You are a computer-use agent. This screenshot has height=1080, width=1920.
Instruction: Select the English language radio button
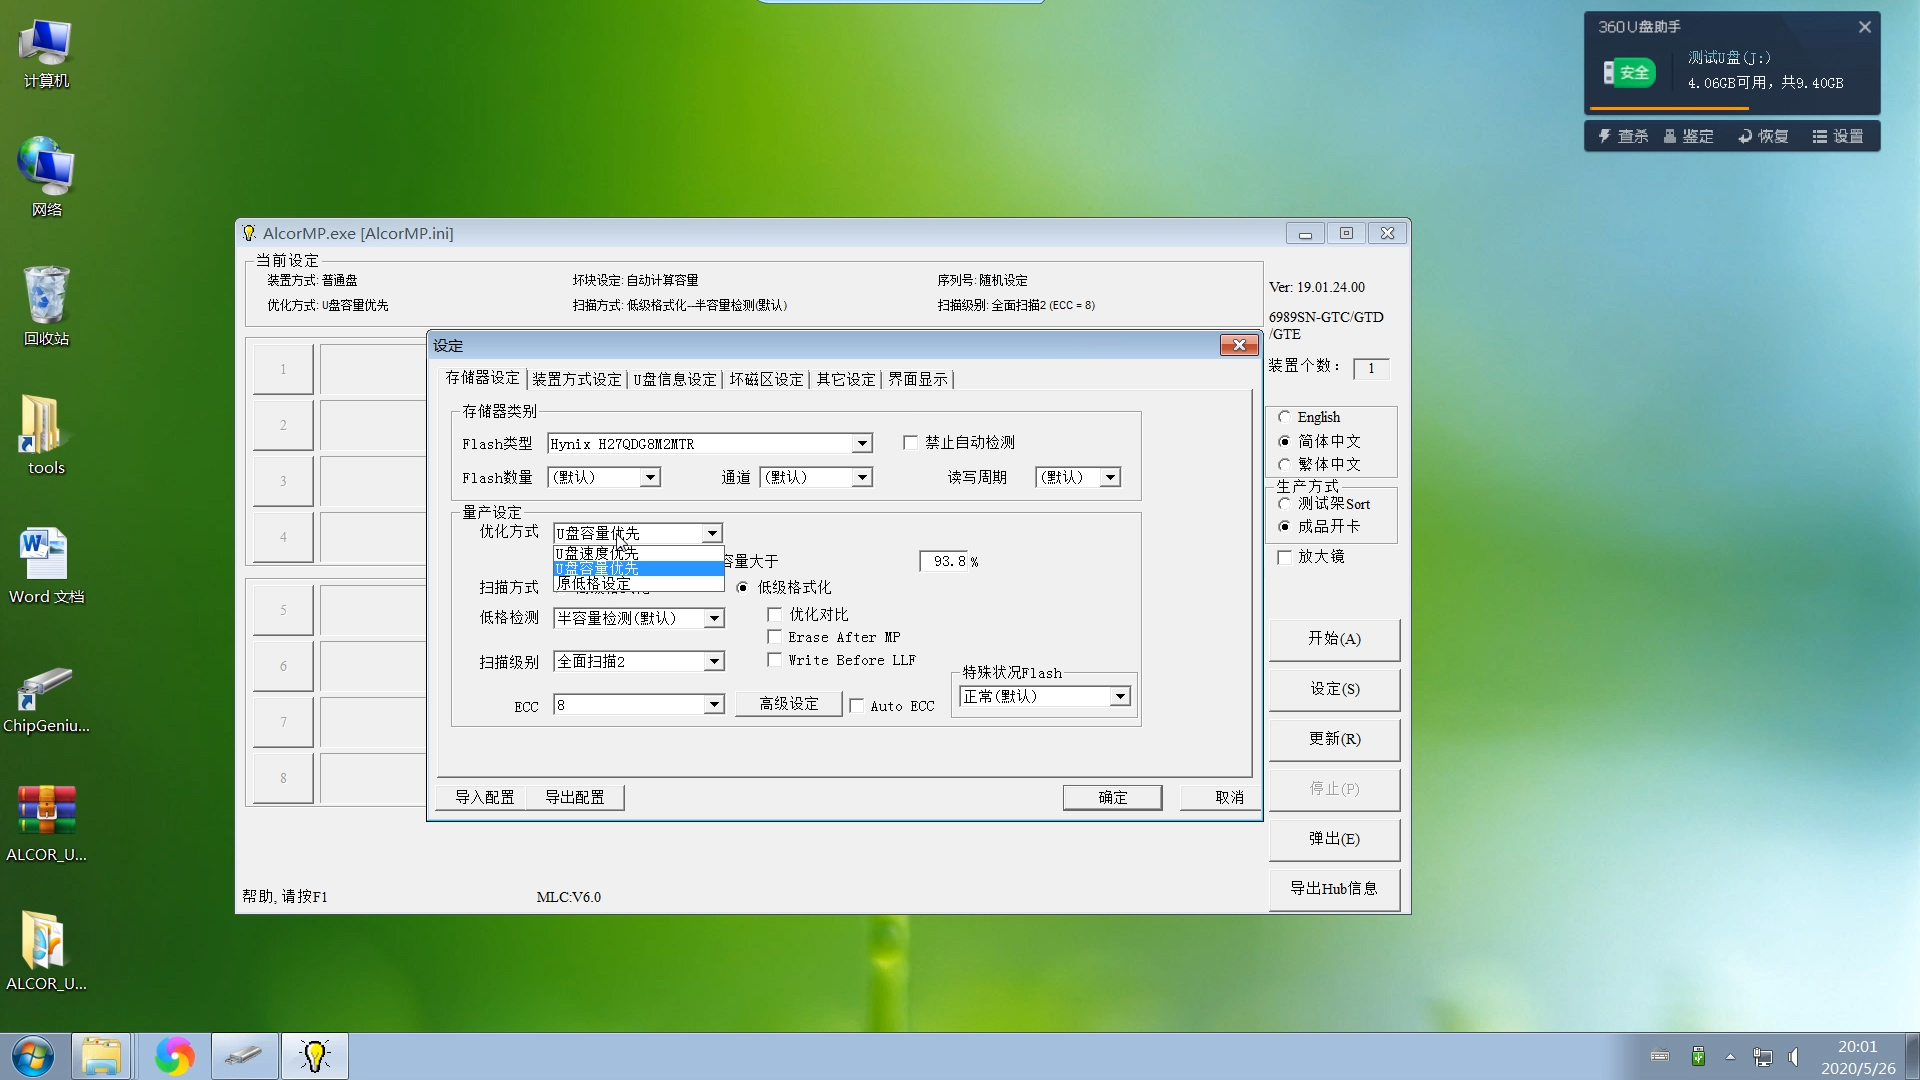pos(1285,416)
